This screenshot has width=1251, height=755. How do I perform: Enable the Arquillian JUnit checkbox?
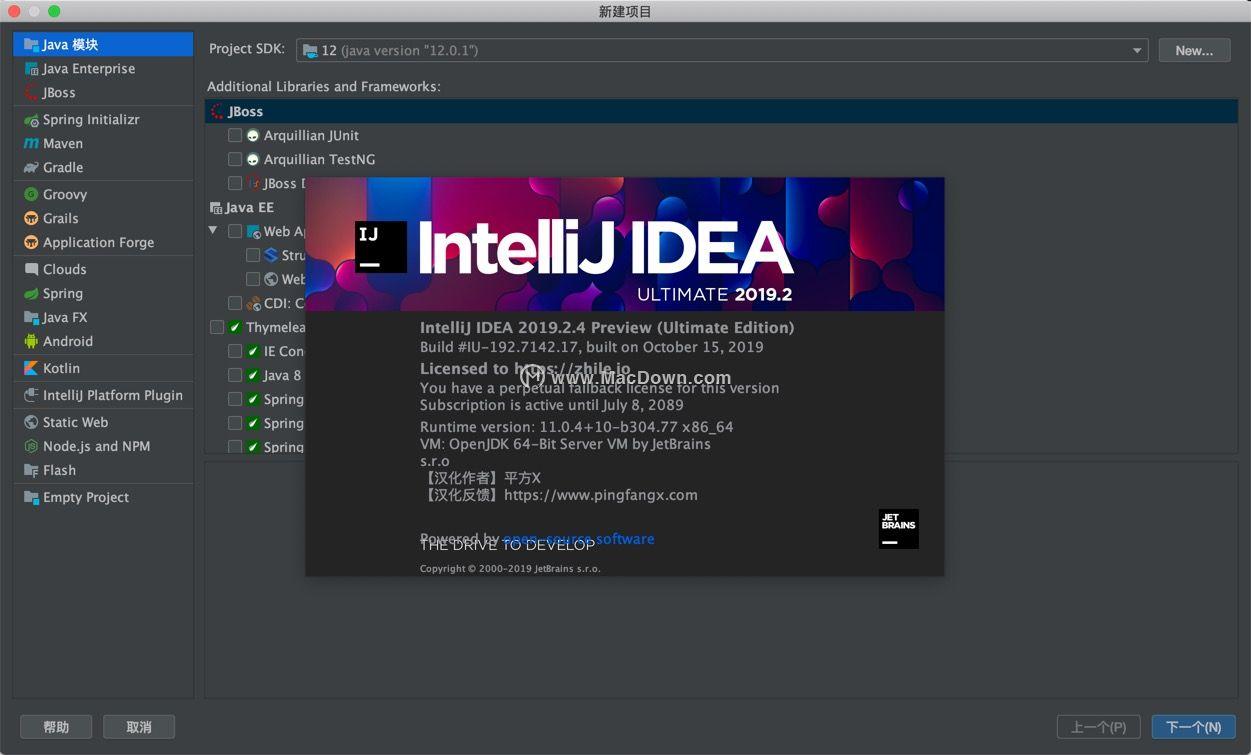(235, 135)
